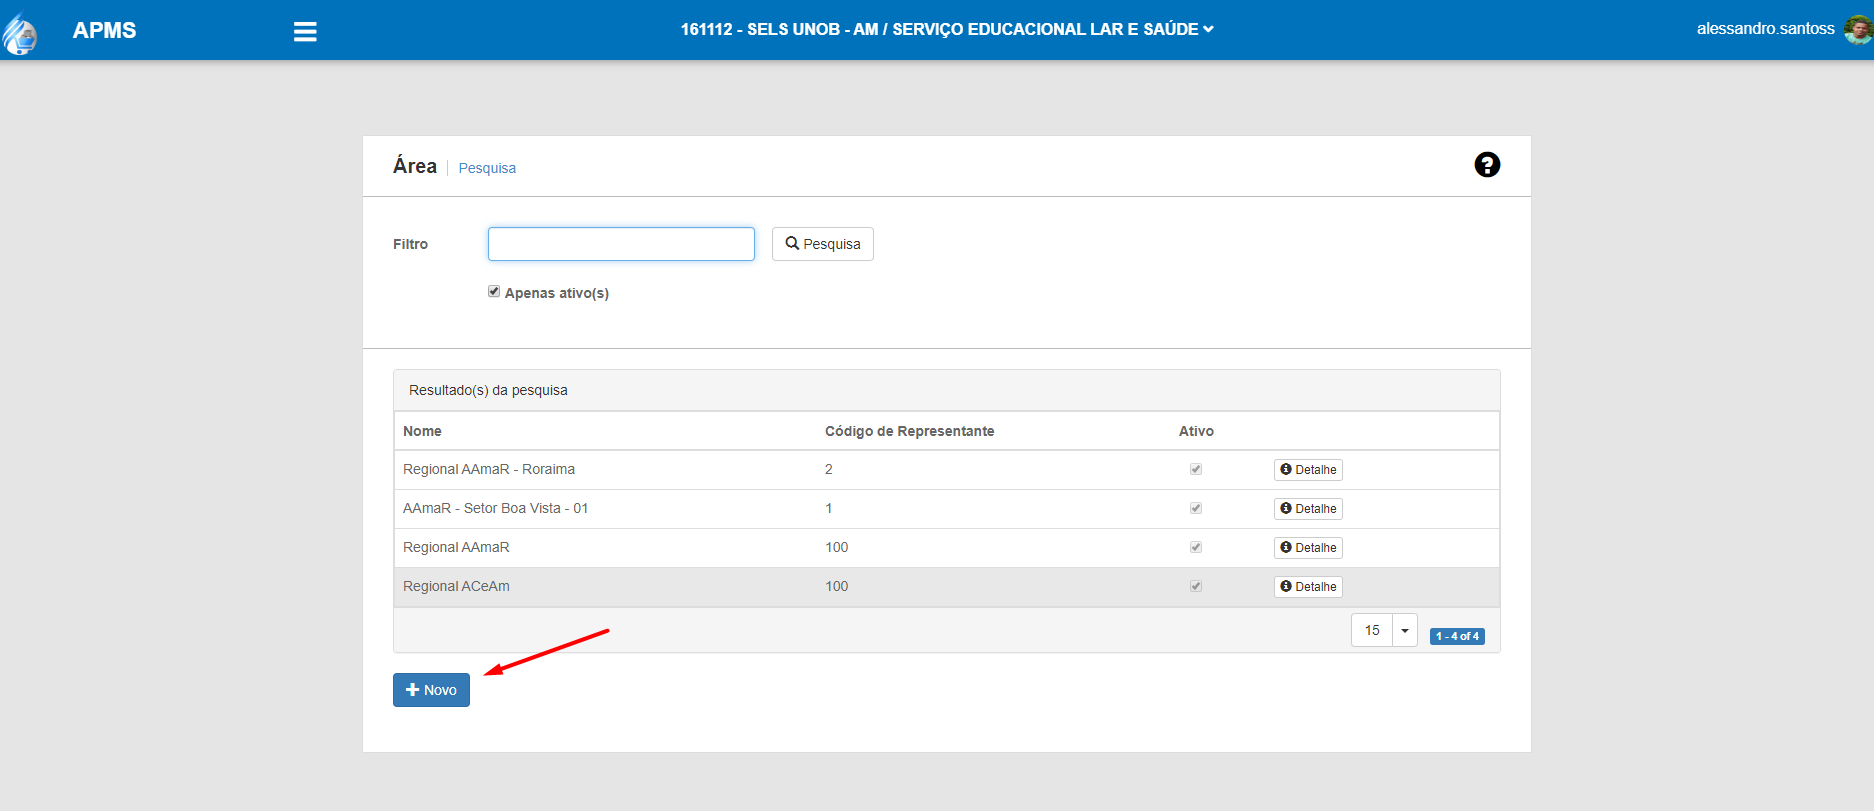The image size is (1874, 811).
Task: Open Detalhe for AAmaR - Setor Boa Vista - 01
Action: point(1308,509)
